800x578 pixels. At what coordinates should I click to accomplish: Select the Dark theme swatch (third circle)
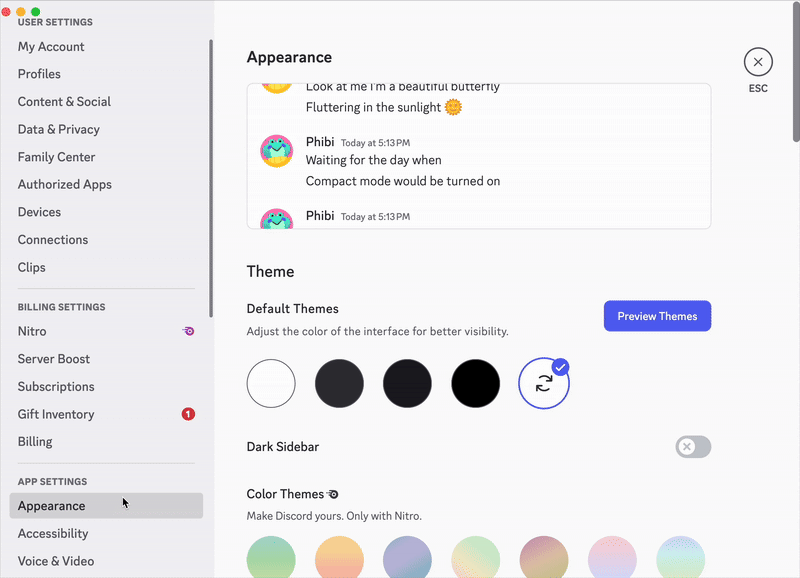[407, 383]
